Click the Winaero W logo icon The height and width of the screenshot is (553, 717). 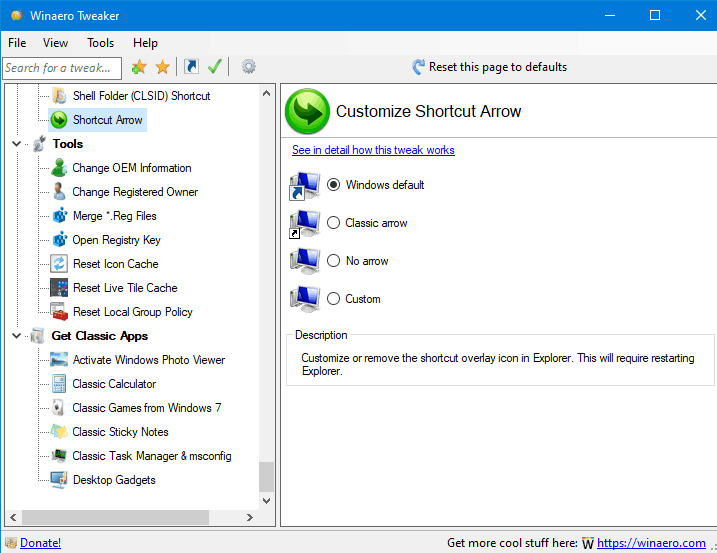pos(588,543)
